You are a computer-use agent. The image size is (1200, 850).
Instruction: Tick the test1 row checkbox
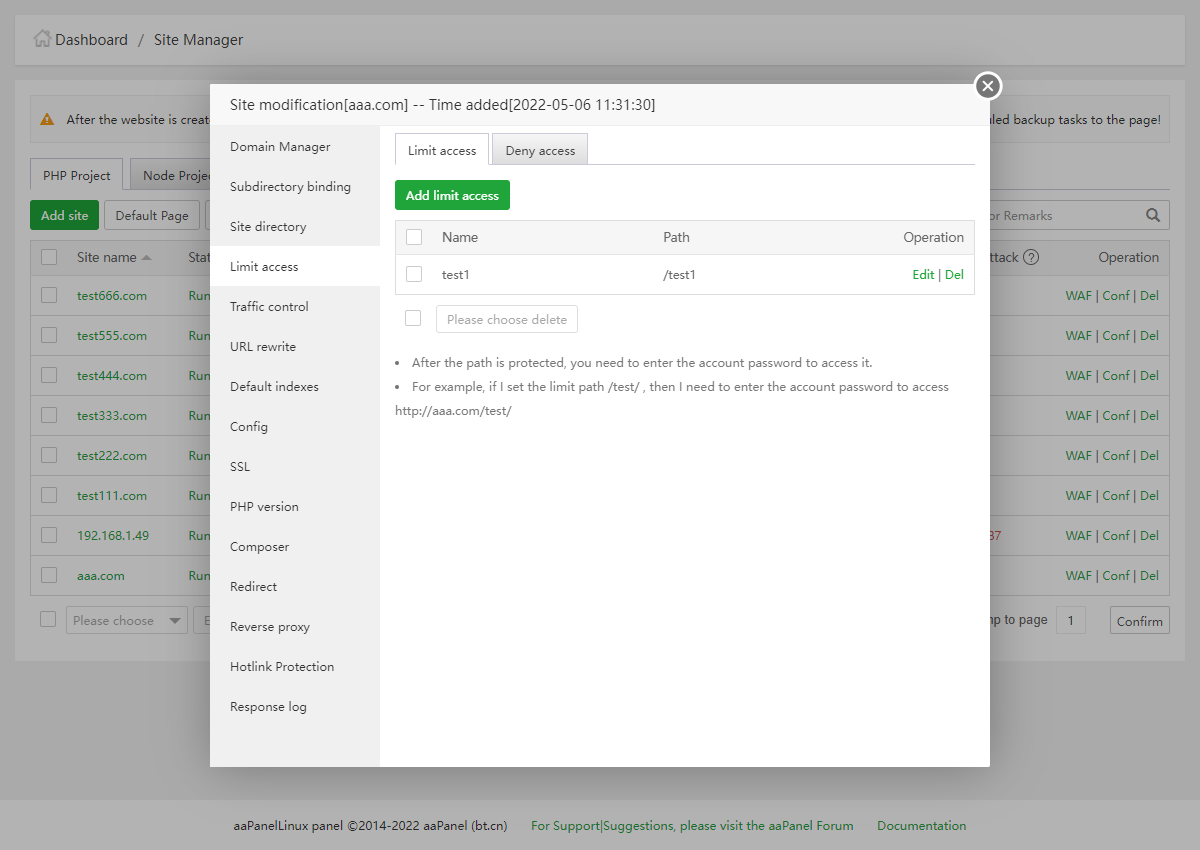point(414,274)
